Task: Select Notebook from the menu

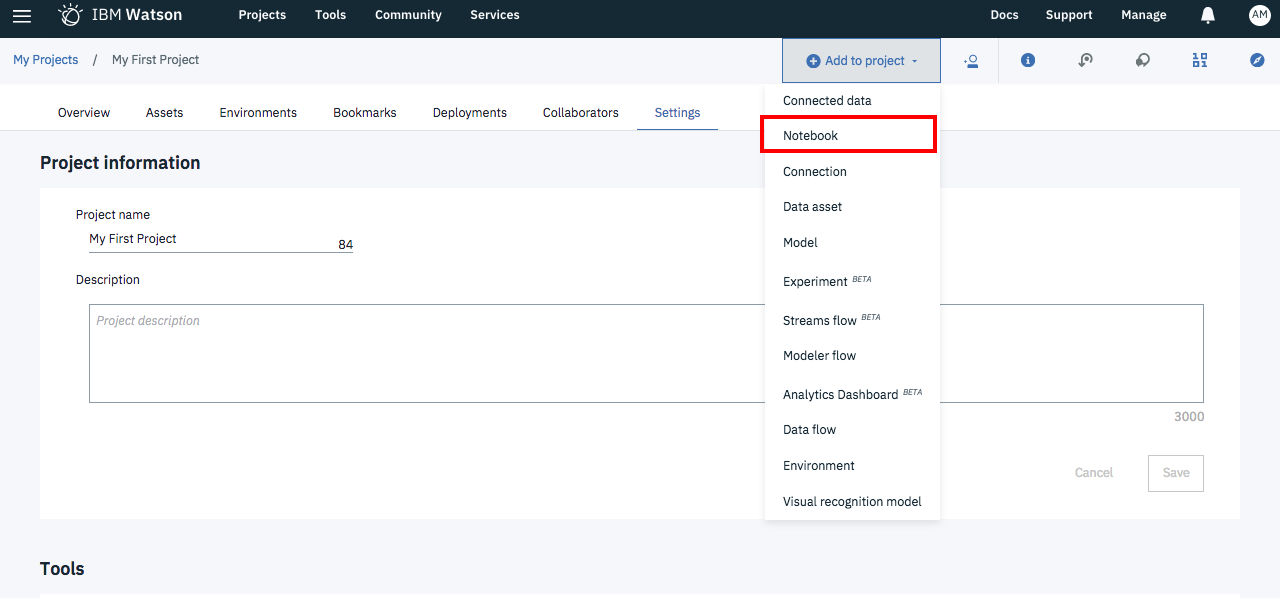Action: click(x=847, y=135)
